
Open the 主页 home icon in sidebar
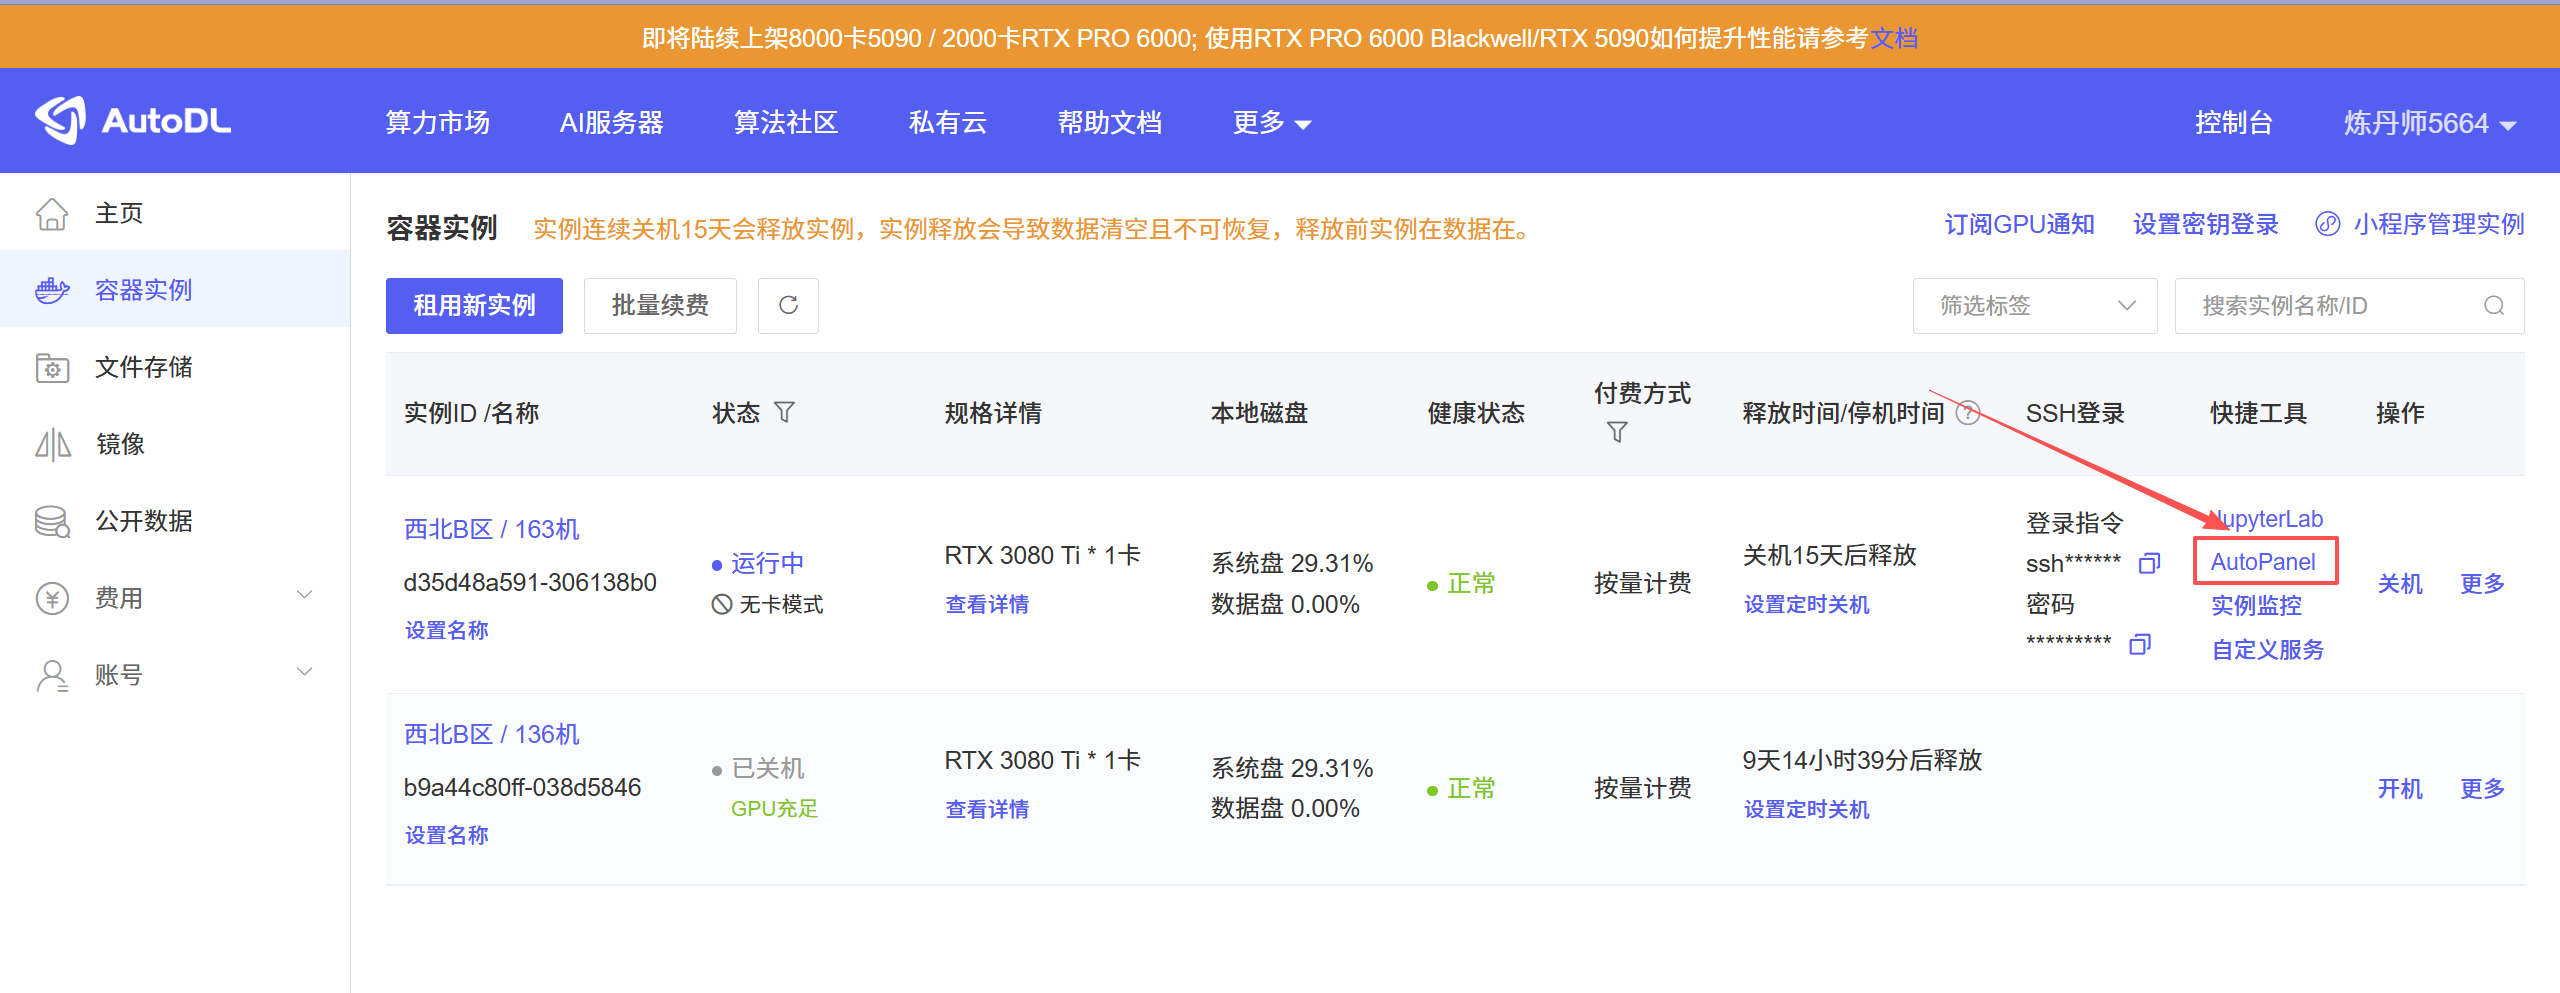click(x=53, y=212)
